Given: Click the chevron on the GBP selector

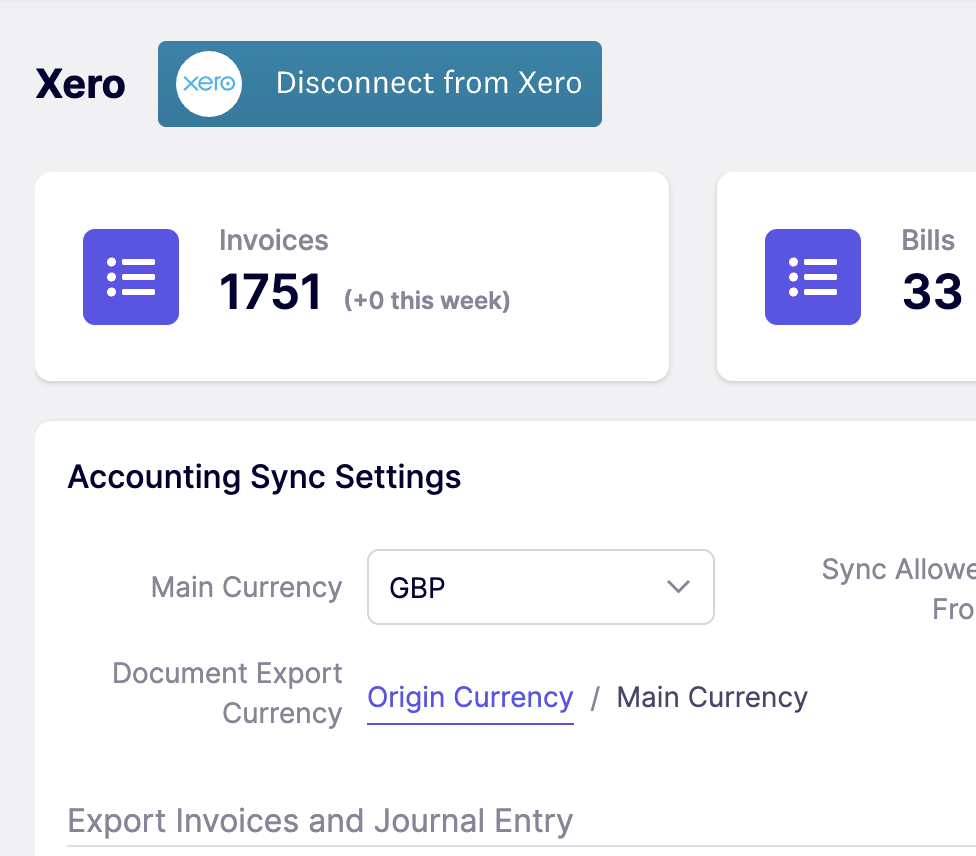Looking at the screenshot, I should (x=678, y=587).
